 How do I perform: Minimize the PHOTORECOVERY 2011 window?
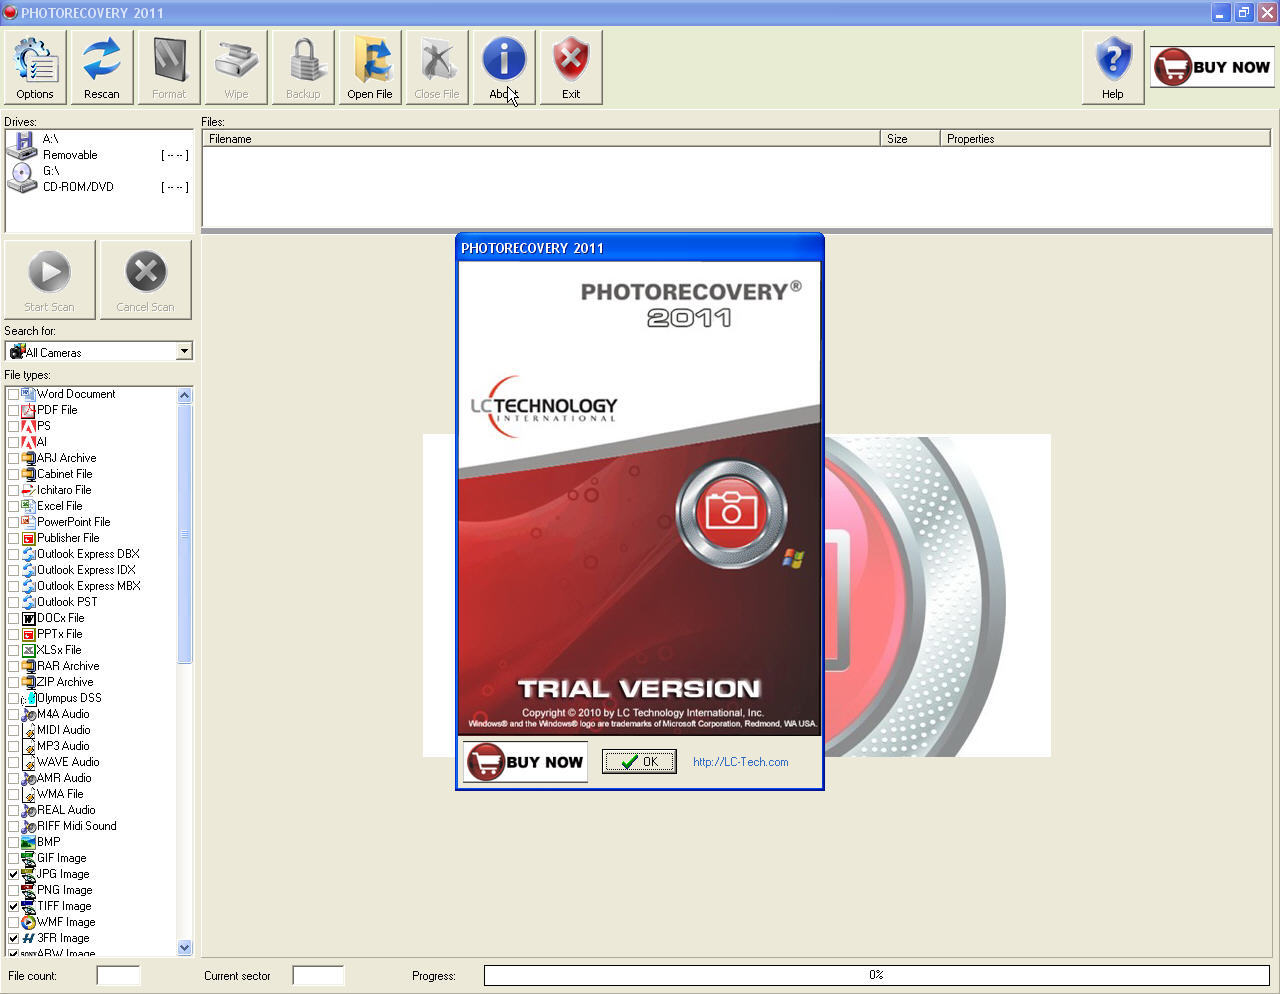click(1221, 12)
